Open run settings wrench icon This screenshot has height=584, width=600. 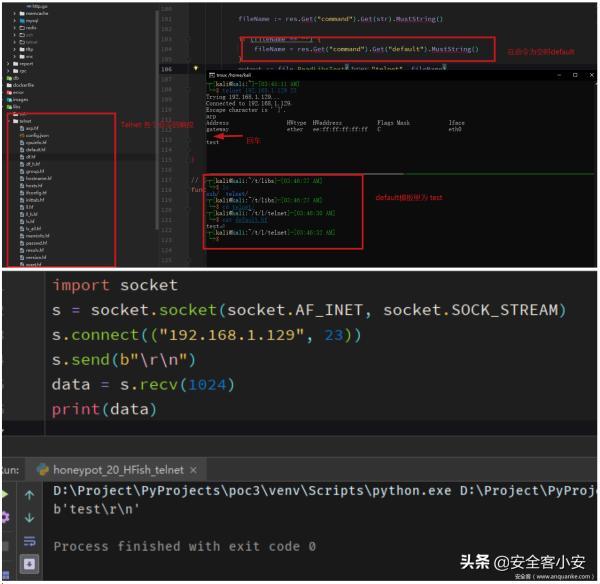pyautogui.click(x=6, y=518)
